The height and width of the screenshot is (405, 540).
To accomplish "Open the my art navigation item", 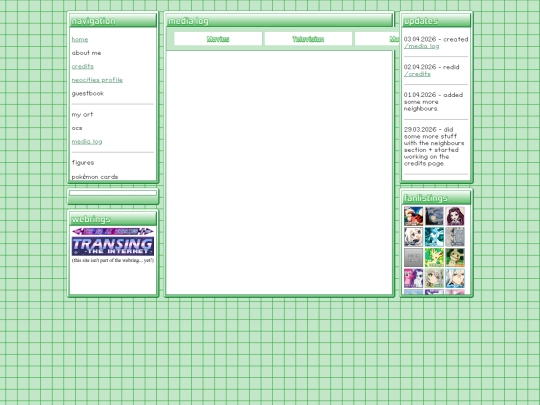I will point(82,114).
